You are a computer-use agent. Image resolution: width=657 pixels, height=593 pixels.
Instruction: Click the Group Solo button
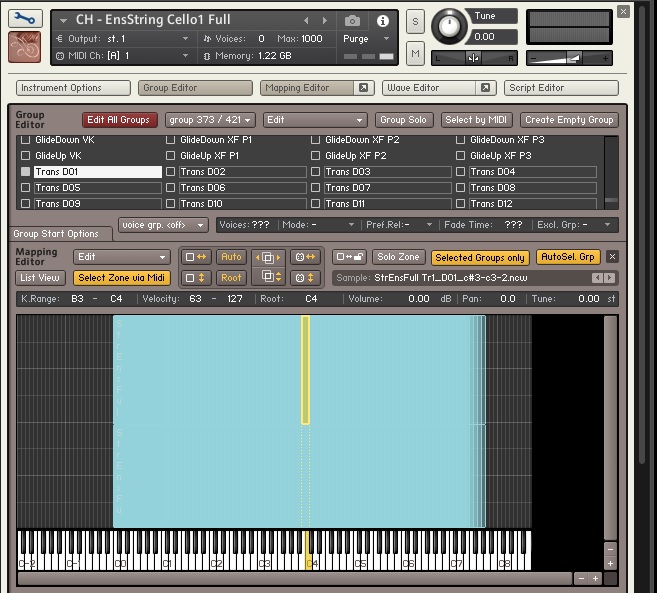[x=404, y=120]
